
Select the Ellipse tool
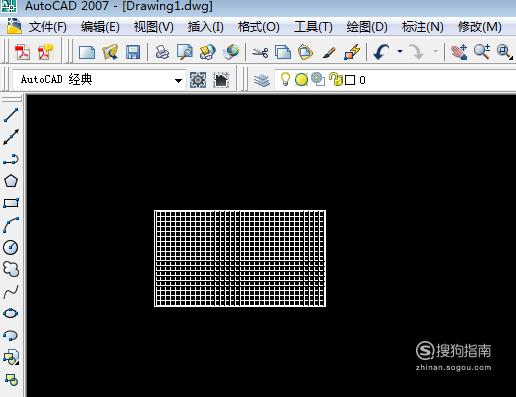click(x=11, y=313)
